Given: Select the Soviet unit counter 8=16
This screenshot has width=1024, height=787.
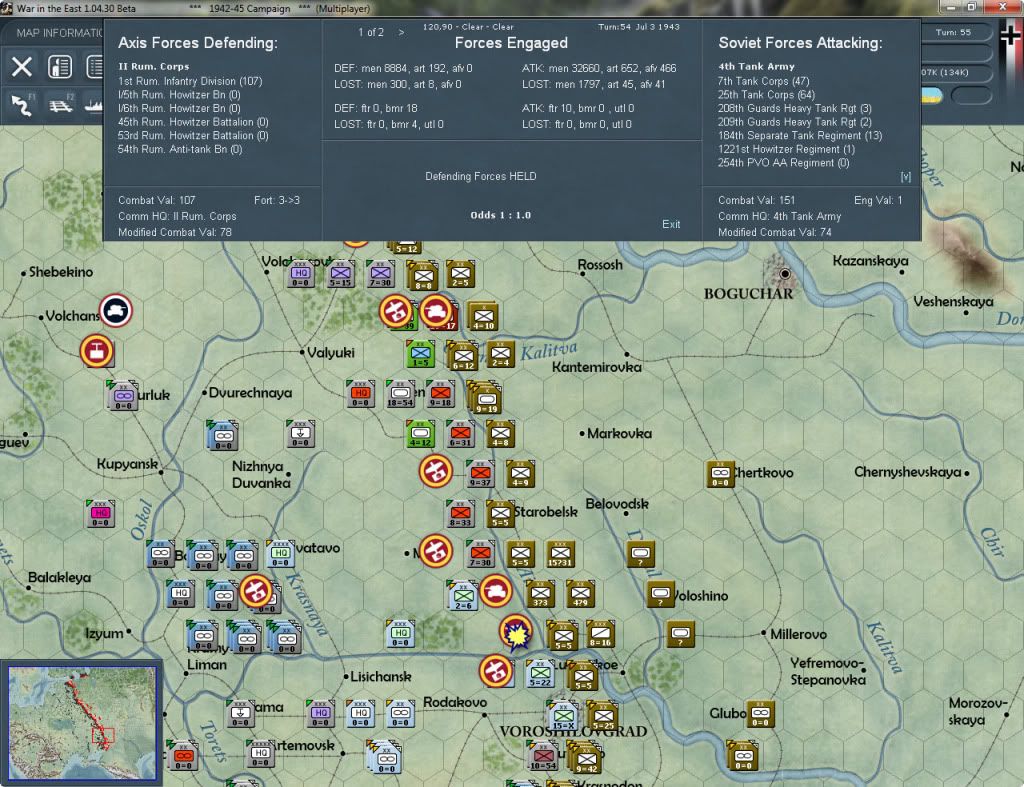Looking at the screenshot, I should (600, 634).
